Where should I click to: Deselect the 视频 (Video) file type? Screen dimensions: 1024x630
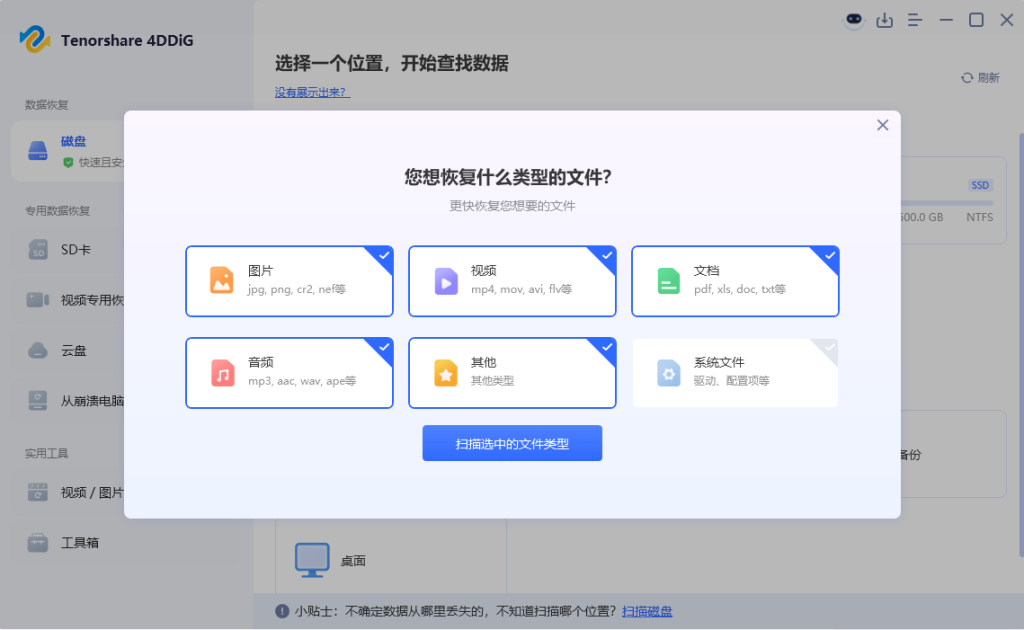(512, 281)
